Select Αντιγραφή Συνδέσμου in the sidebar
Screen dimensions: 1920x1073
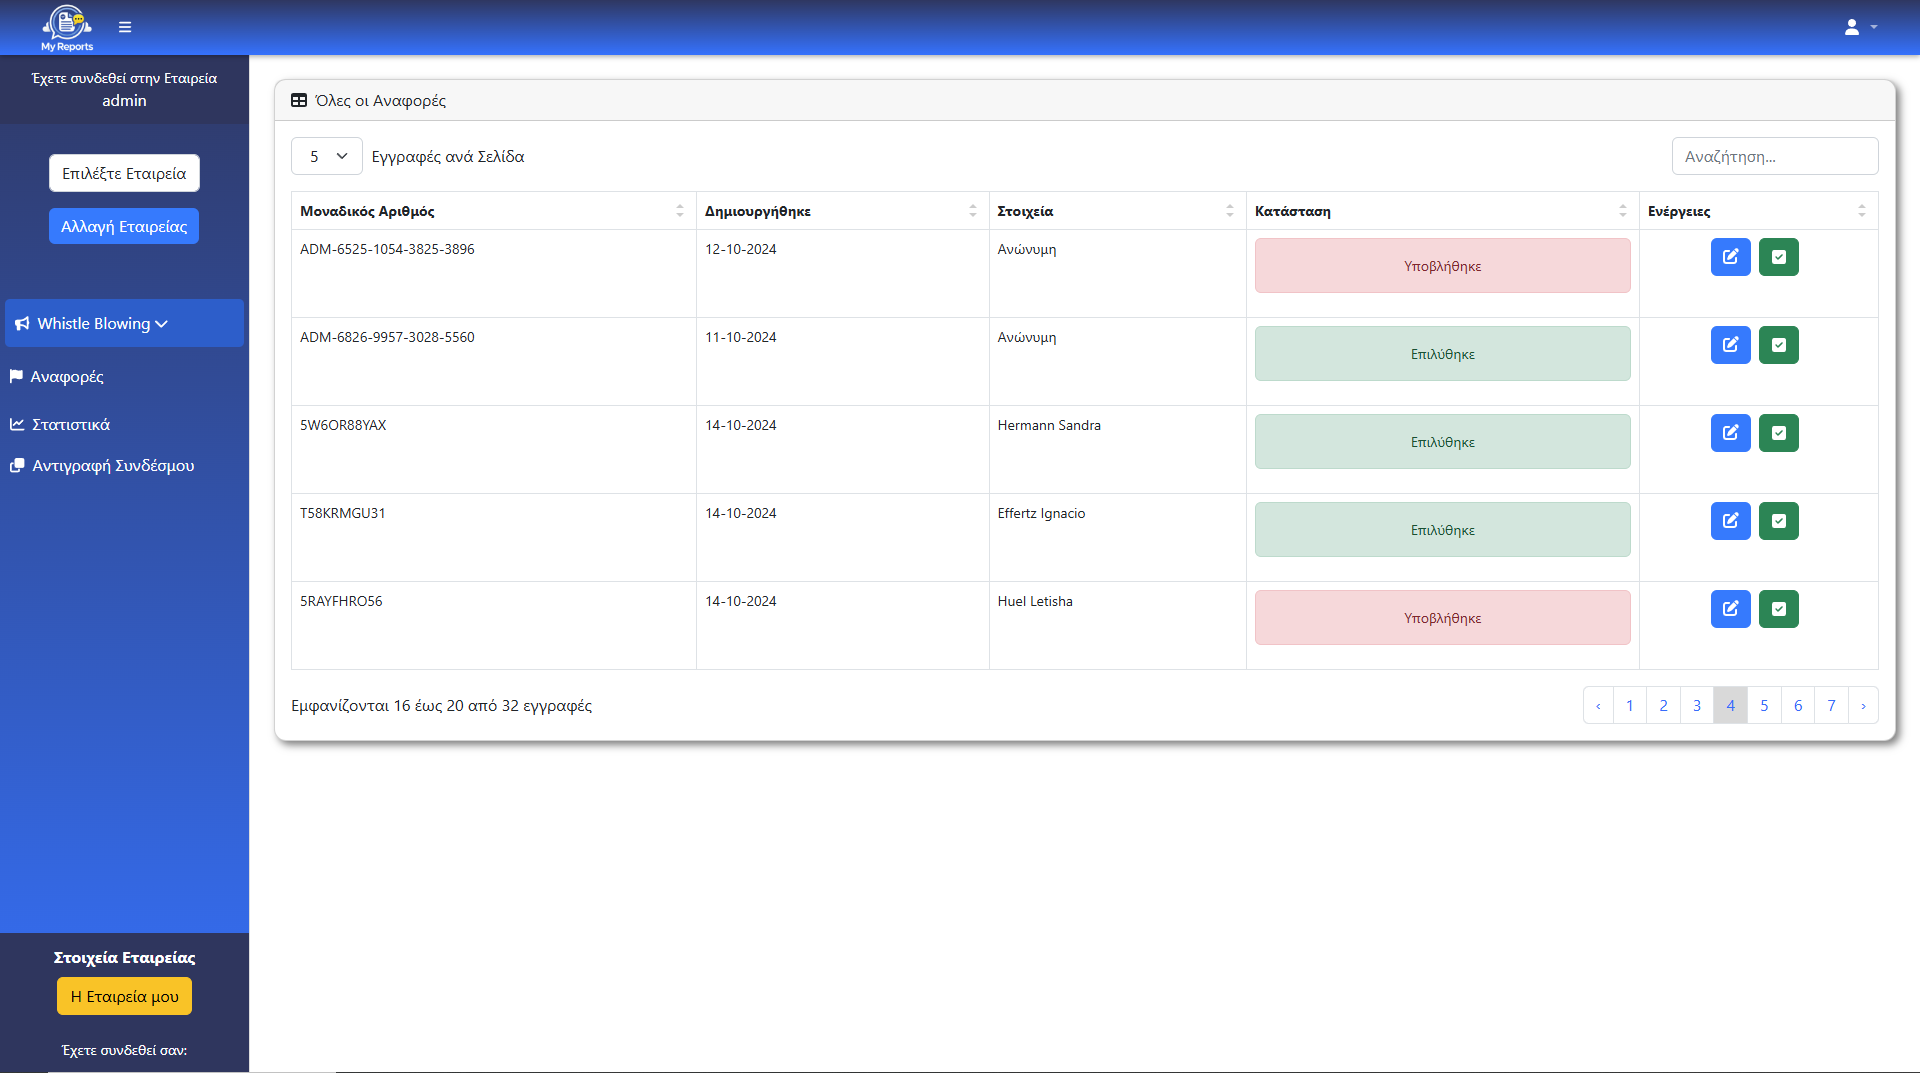[113, 466]
